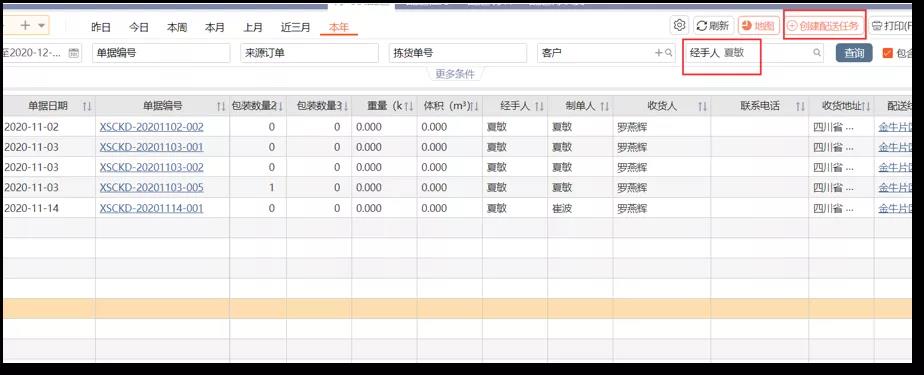Click 崔波 in the 制单人 column
924x375 pixels.
tap(562, 208)
